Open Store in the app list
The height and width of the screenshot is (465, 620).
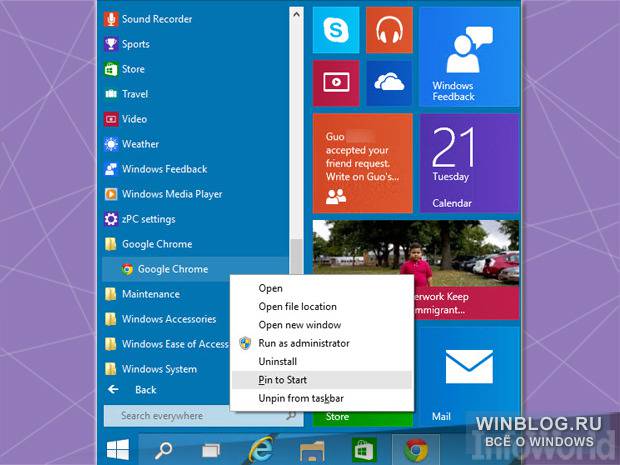pyautogui.click(x=125, y=69)
